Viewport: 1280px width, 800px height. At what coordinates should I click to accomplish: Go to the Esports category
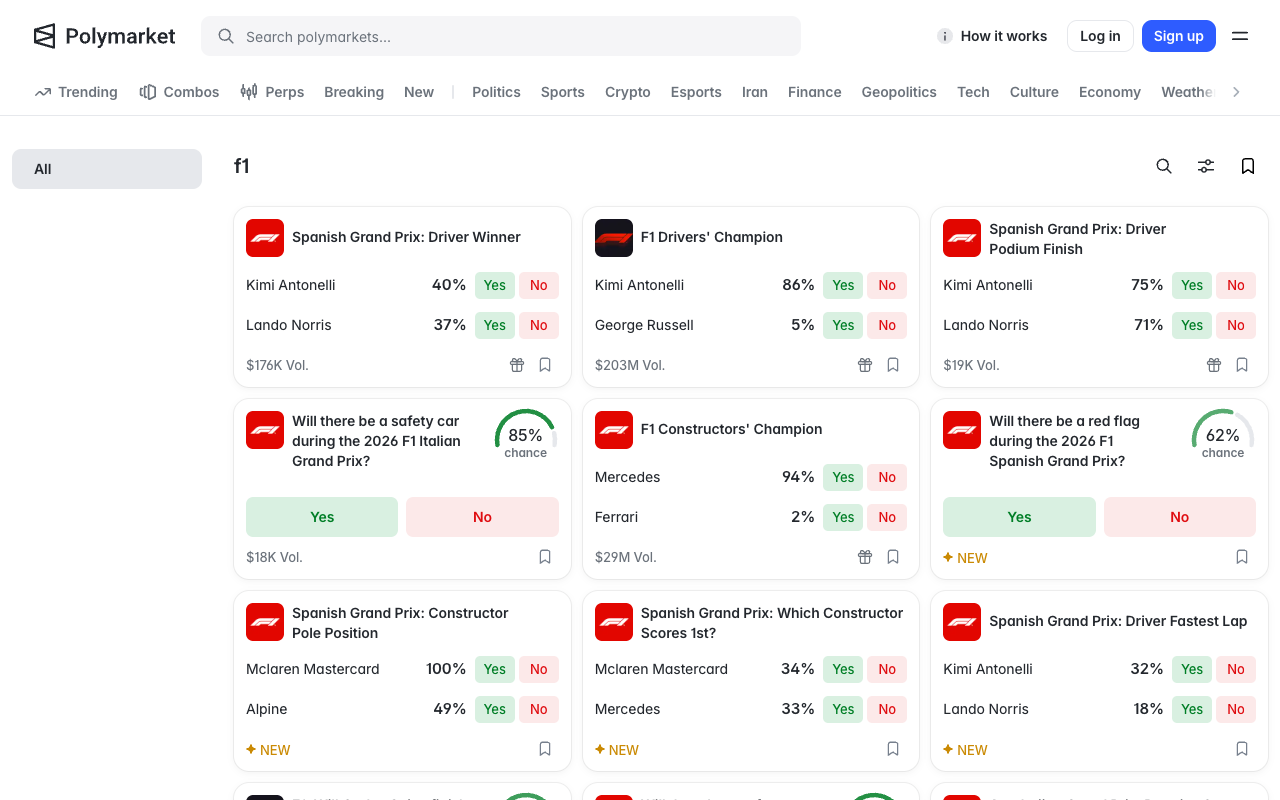696,92
